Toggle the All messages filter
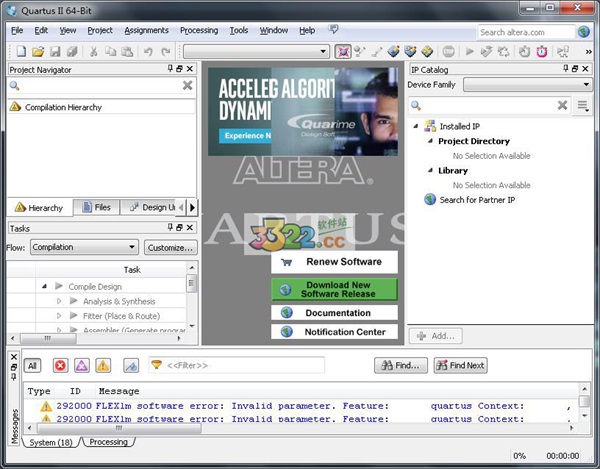The height and width of the screenshot is (469, 600). point(32,366)
